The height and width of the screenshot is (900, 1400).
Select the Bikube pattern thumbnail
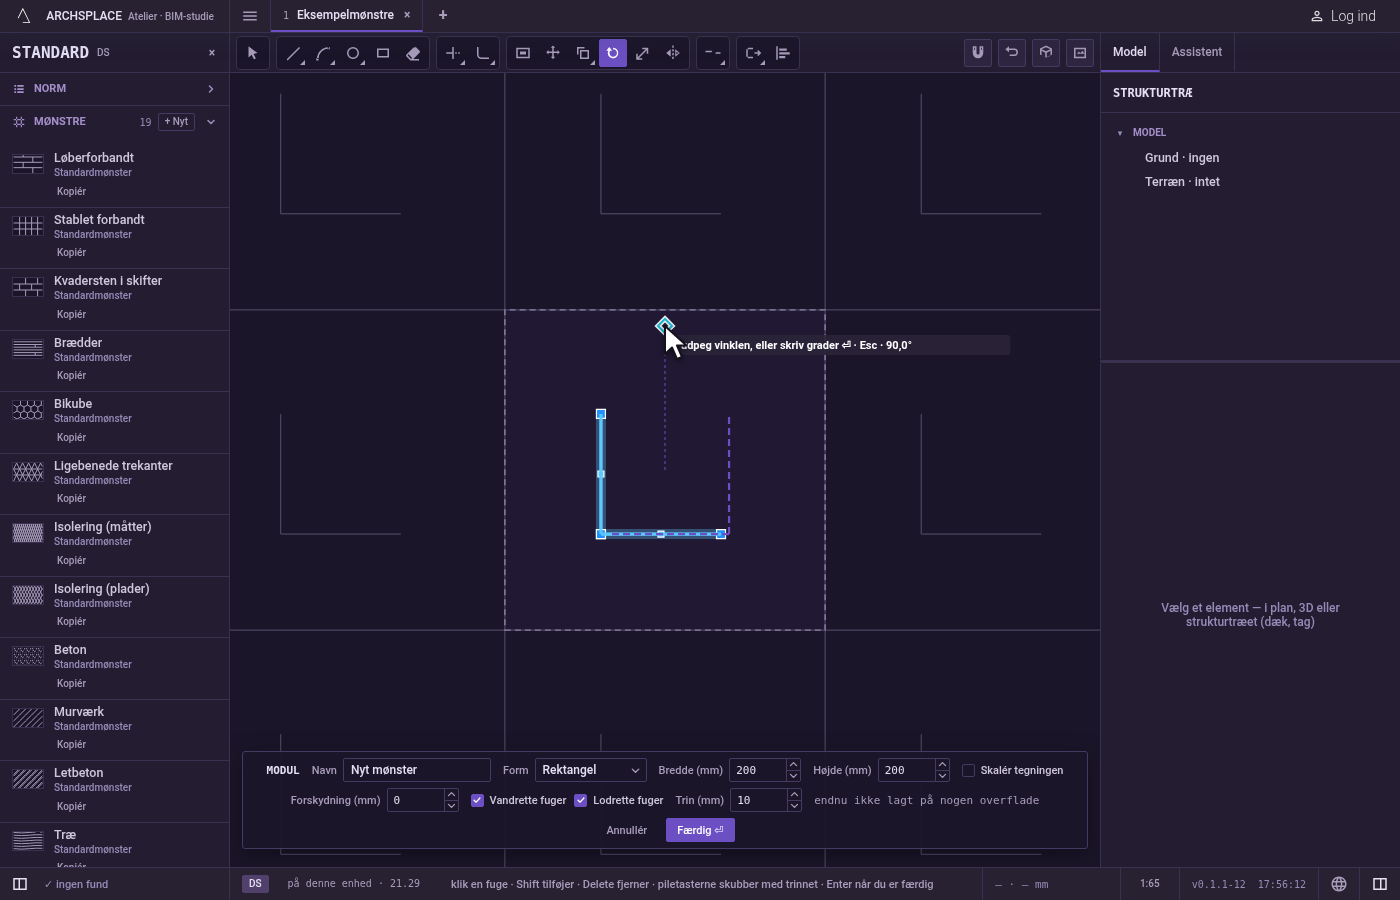click(x=28, y=410)
